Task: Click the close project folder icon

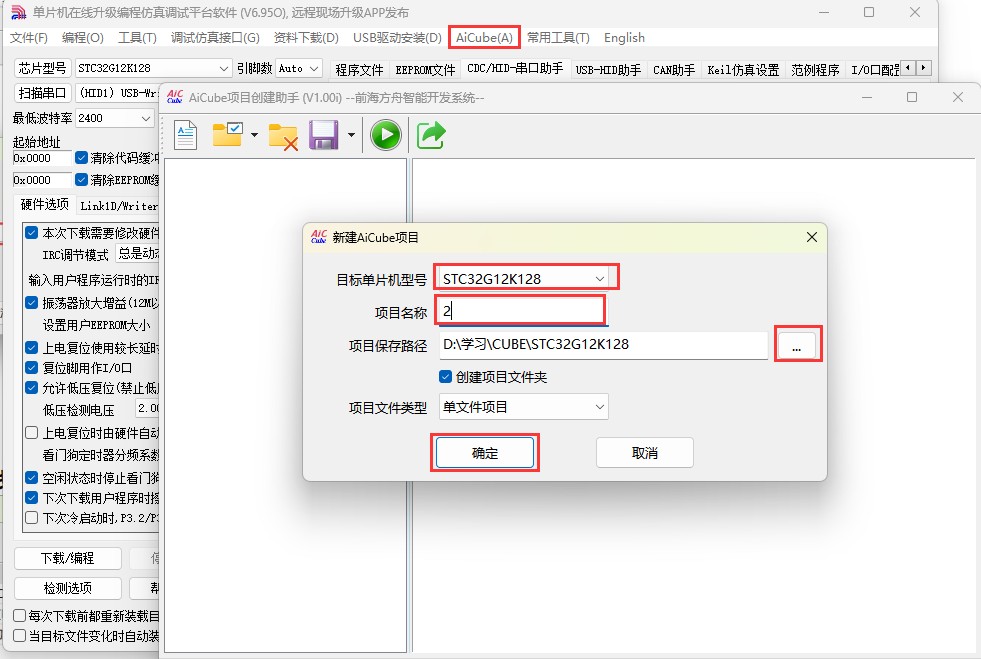Action: tap(283, 136)
